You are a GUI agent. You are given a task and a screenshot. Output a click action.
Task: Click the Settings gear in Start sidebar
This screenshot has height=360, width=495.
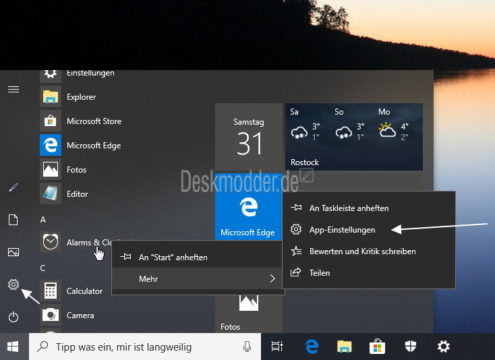(13, 284)
